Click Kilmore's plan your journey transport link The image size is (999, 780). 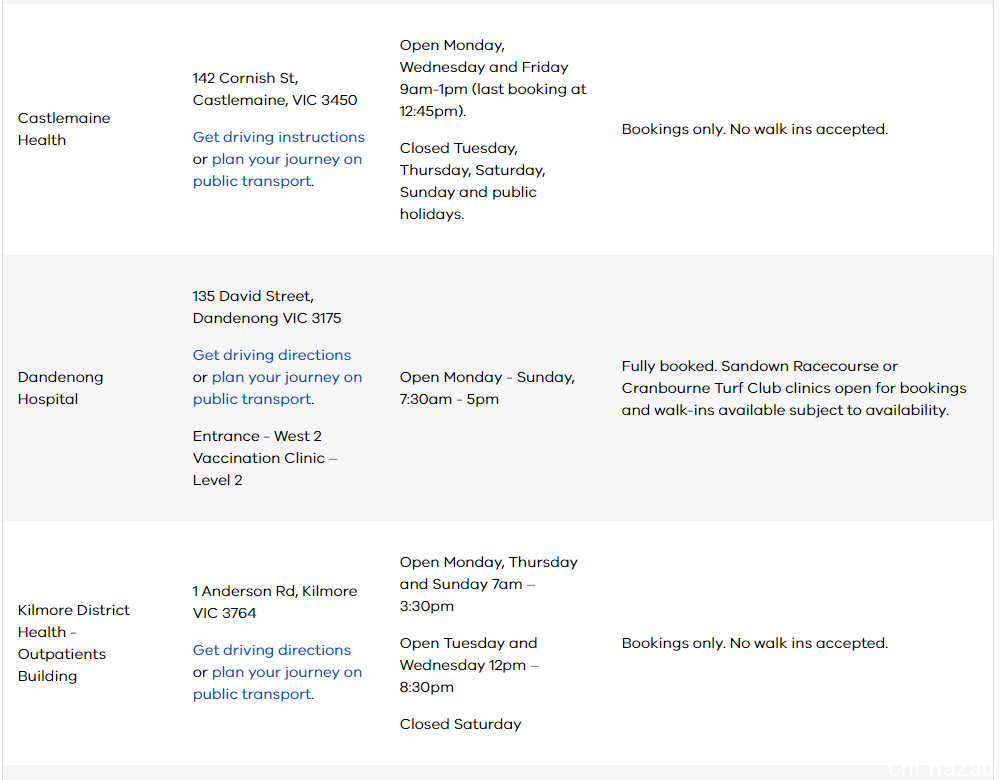pyautogui.click(x=286, y=673)
